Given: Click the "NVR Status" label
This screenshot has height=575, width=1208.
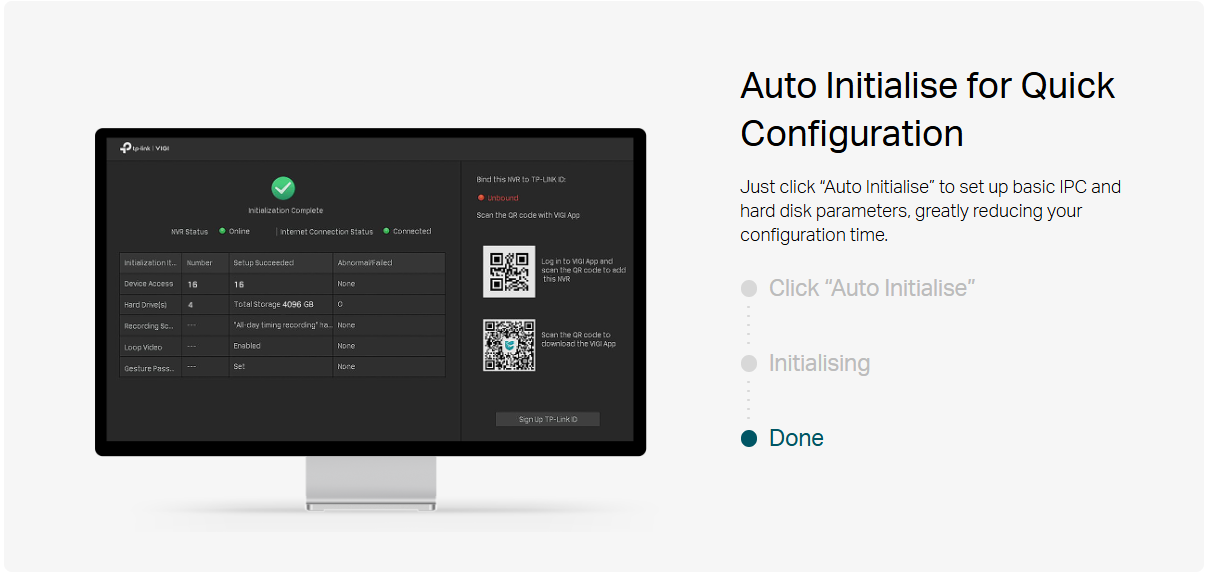Looking at the screenshot, I should pyautogui.click(x=189, y=231).
